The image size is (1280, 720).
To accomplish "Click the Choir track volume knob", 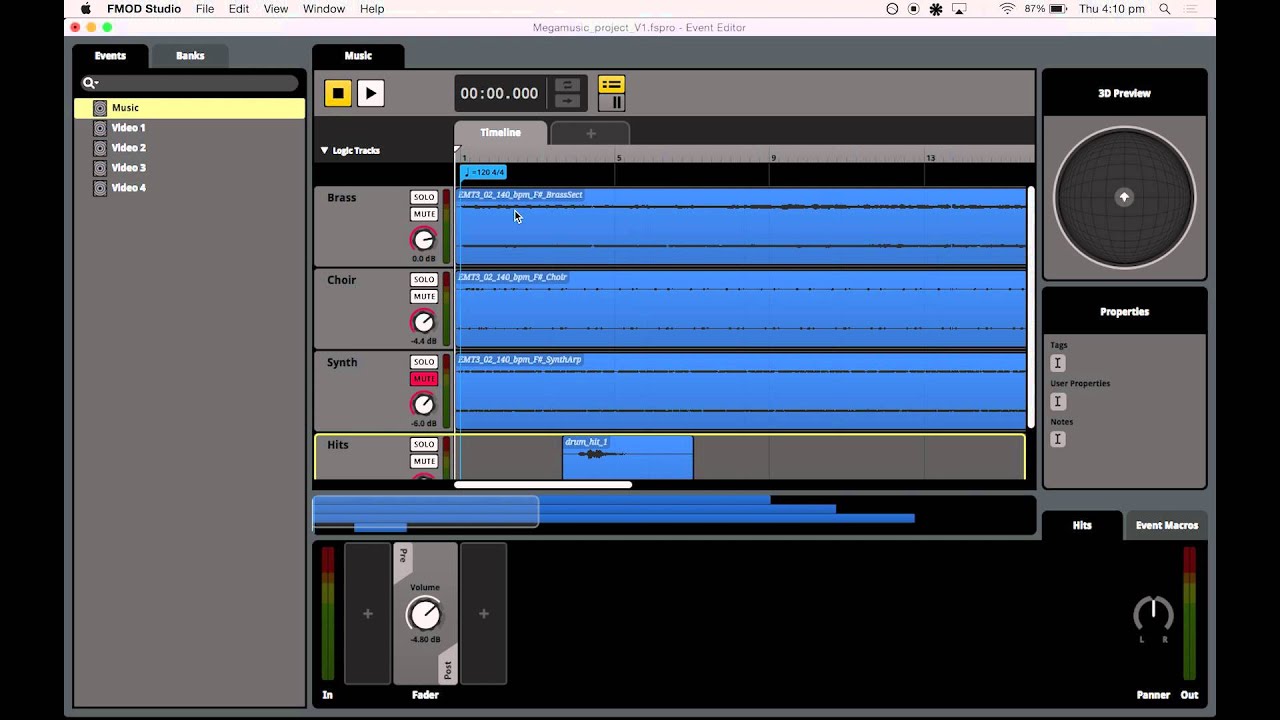I will pyautogui.click(x=424, y=322).
